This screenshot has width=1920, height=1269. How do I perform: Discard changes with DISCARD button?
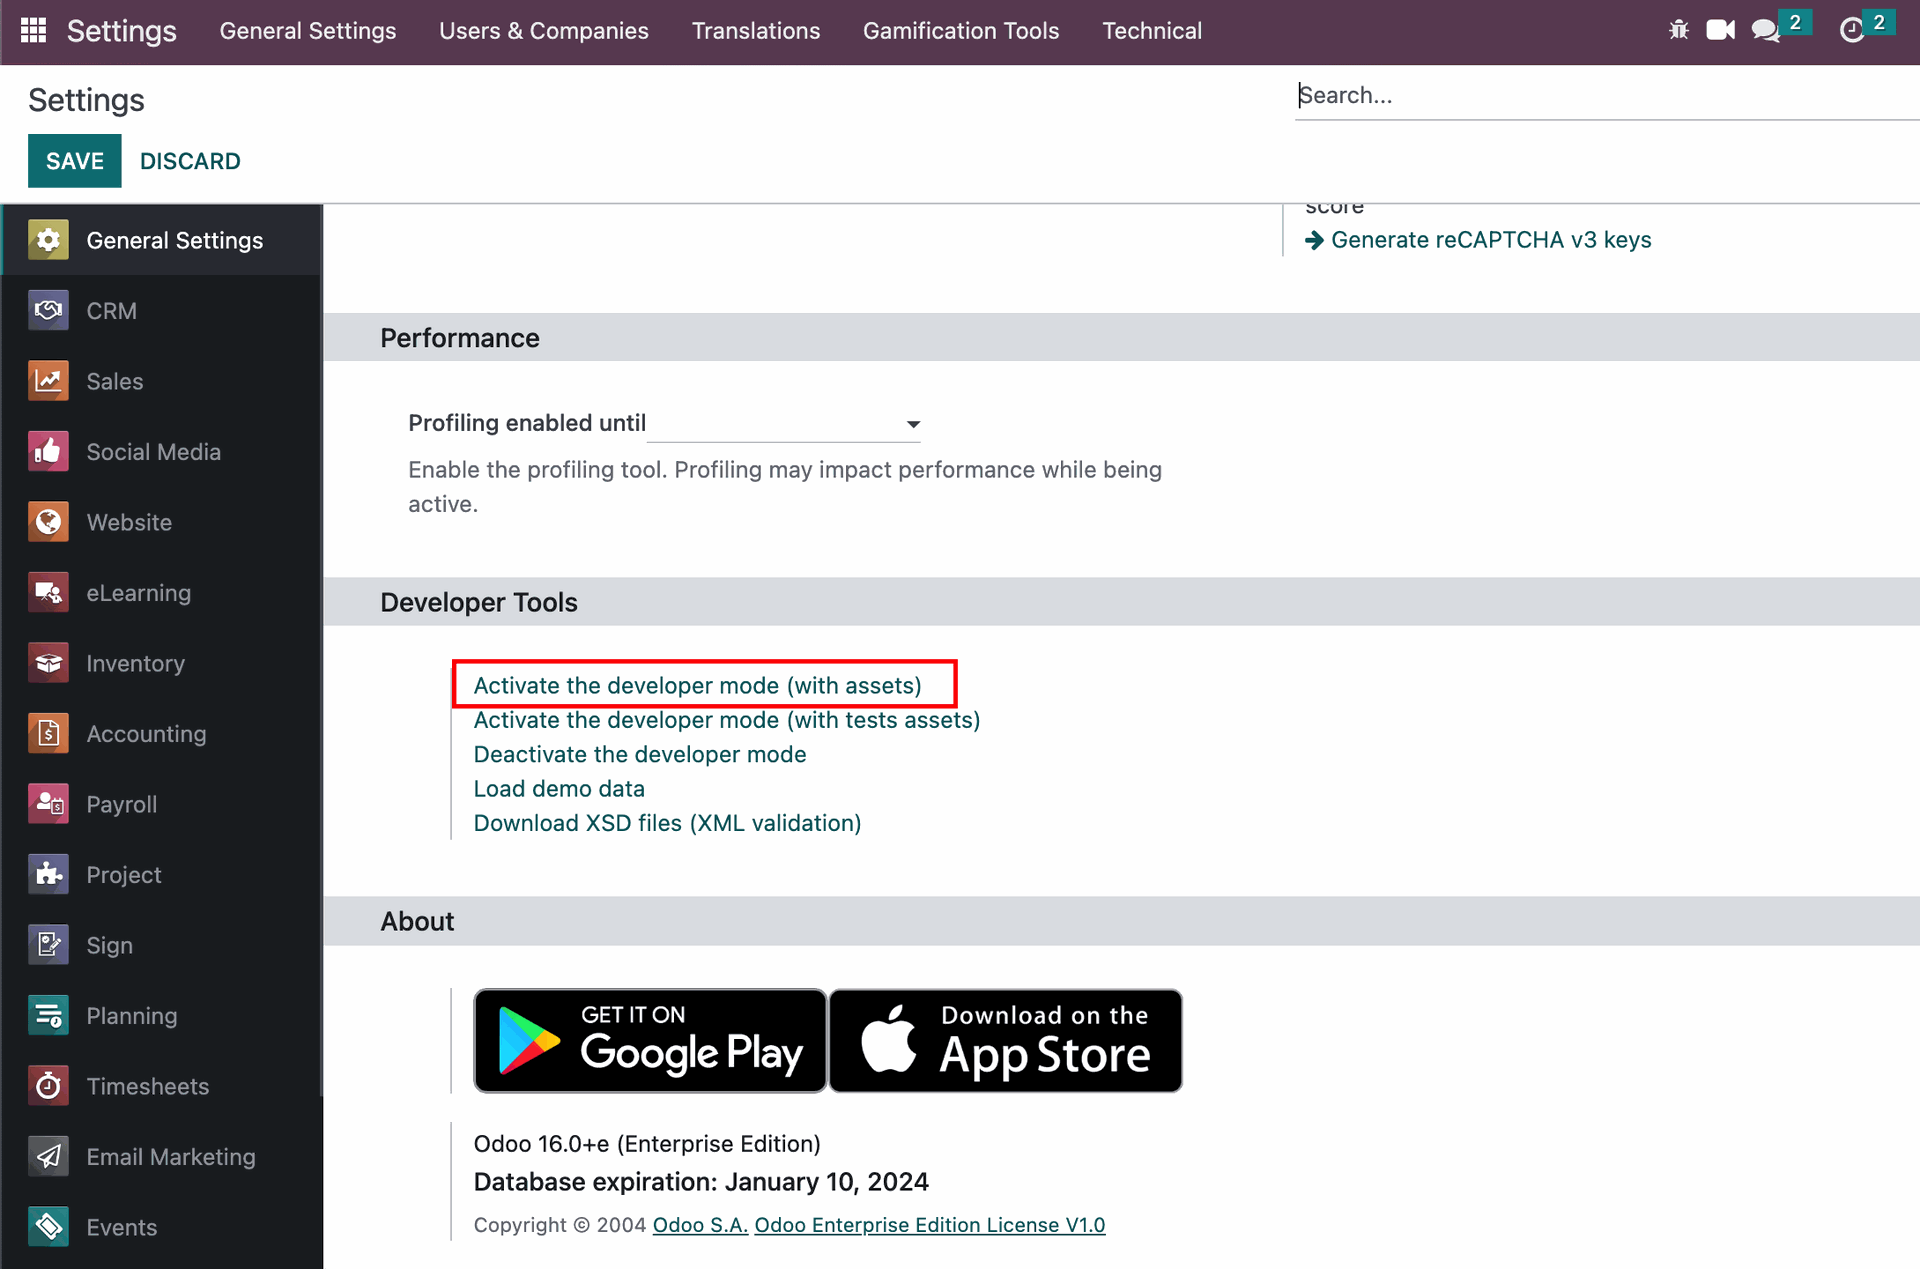click(x=190, y=161)
